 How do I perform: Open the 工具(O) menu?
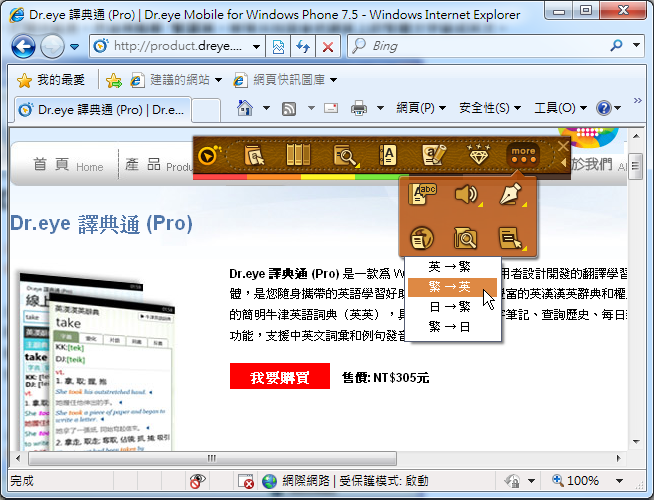click(x=561, y=108)
